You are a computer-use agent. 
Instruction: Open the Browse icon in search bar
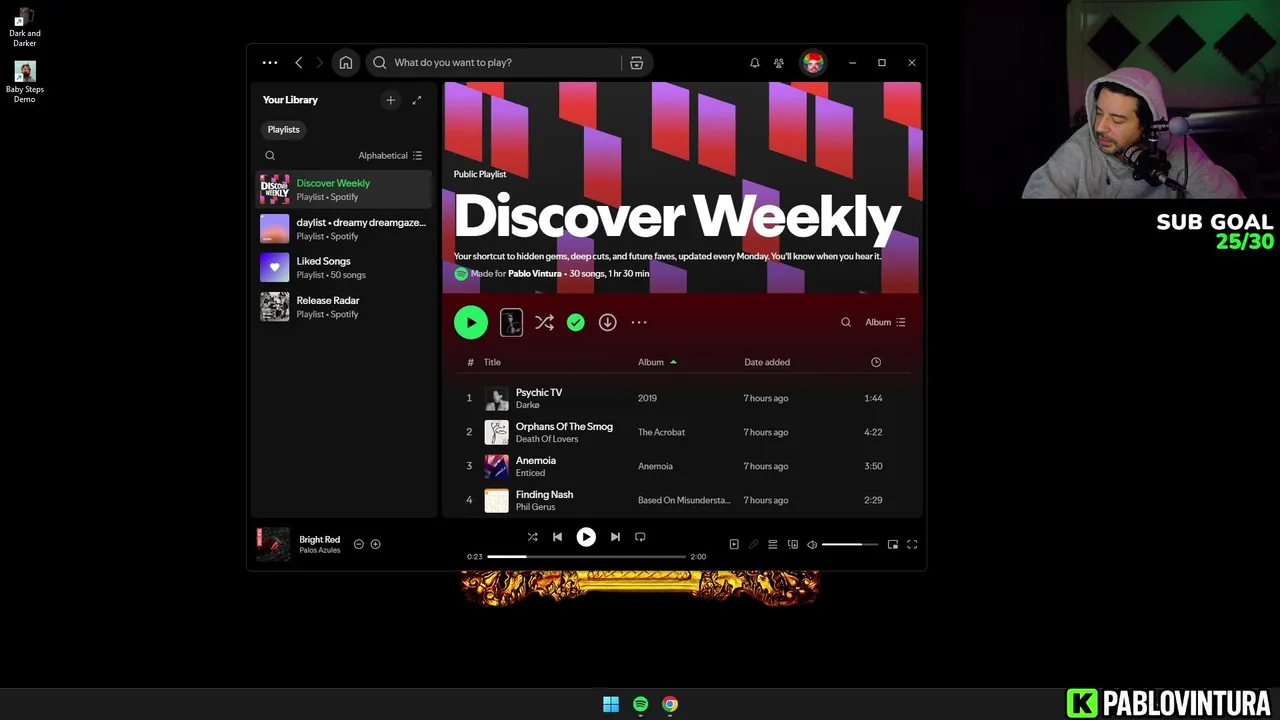coord(636,62)
